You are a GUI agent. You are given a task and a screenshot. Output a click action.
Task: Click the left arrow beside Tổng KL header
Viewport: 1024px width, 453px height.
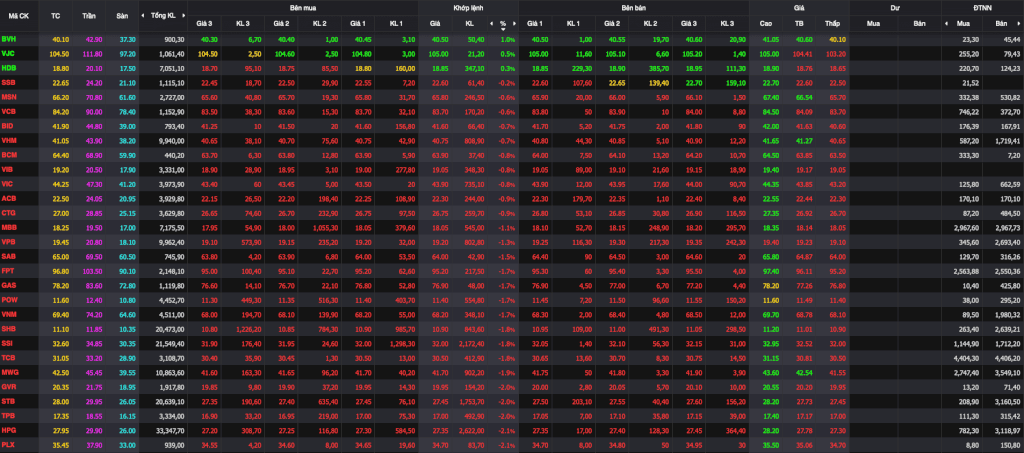pos(143,15)
